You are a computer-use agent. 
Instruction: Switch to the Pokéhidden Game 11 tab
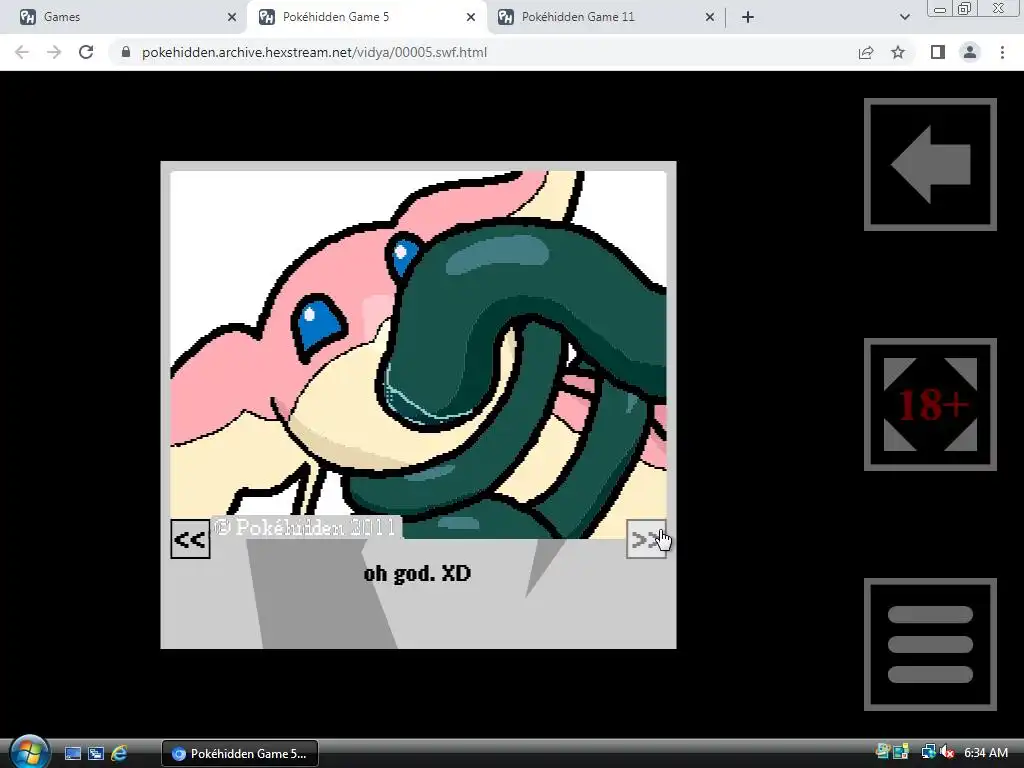point(606,17)
